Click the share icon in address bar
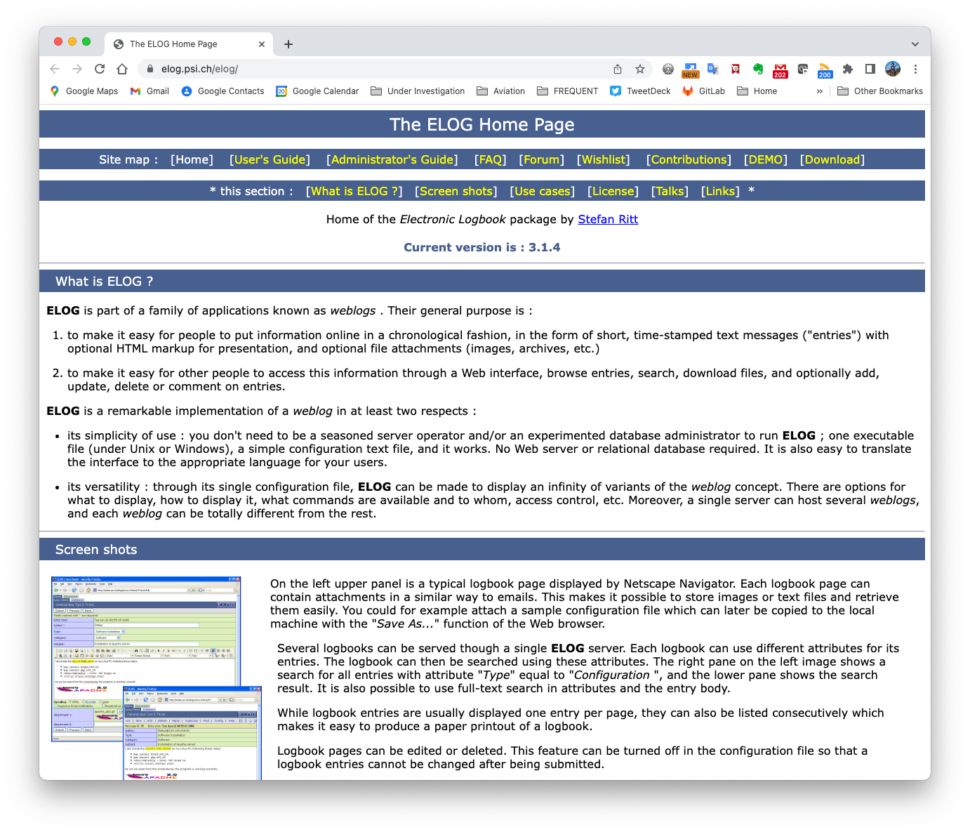The width and height of the screenshot is (970, 832). (617, 69)
